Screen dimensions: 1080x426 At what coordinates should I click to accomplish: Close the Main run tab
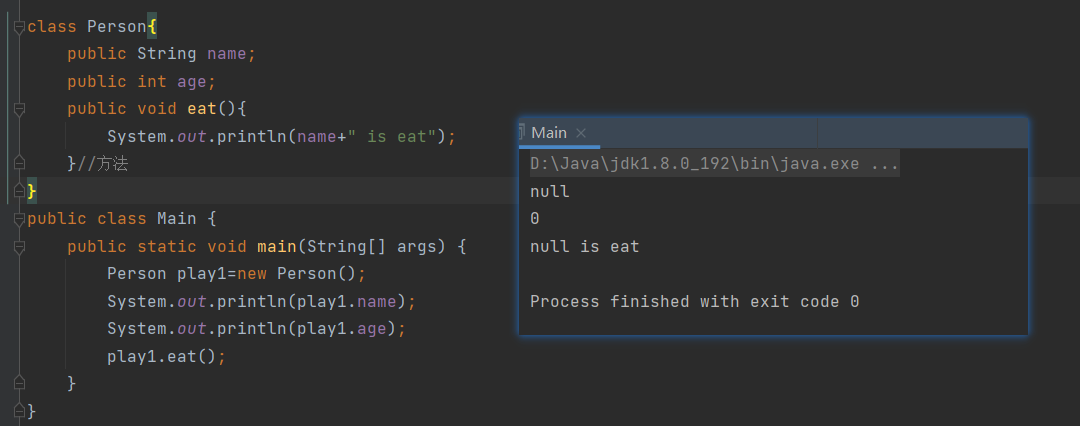pos(581,133)
